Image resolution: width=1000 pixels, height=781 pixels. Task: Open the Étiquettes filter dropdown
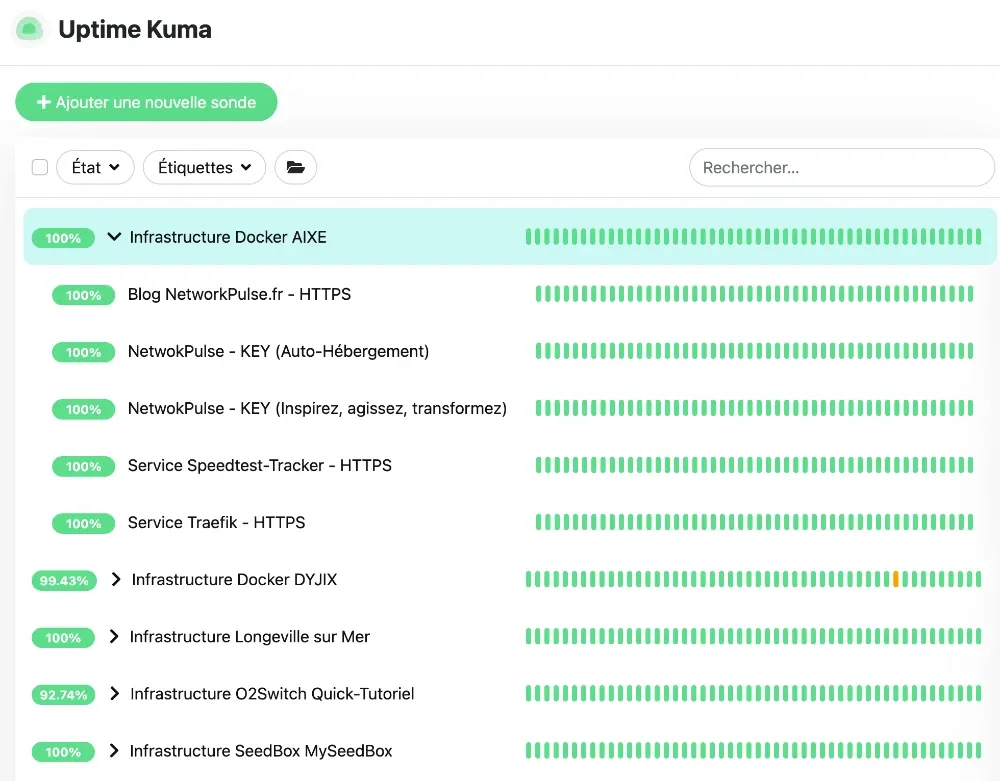204,167
